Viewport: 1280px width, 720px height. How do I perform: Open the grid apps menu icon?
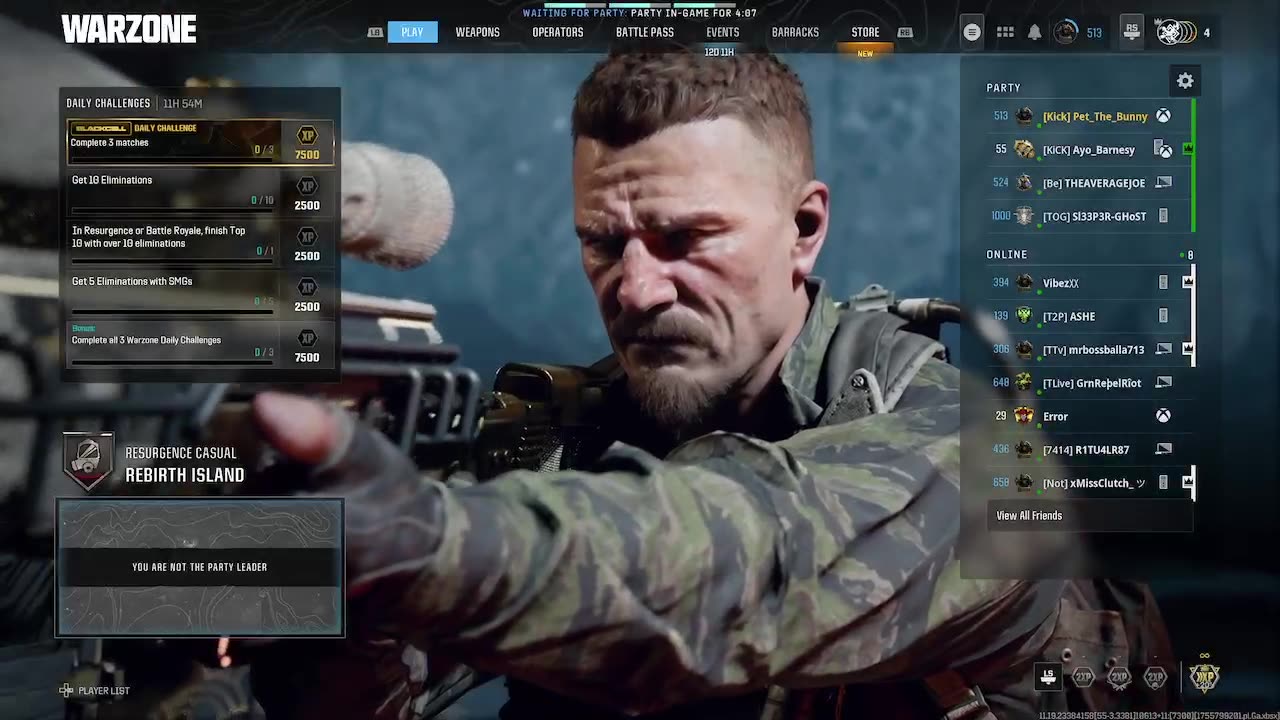[1005, 32]
